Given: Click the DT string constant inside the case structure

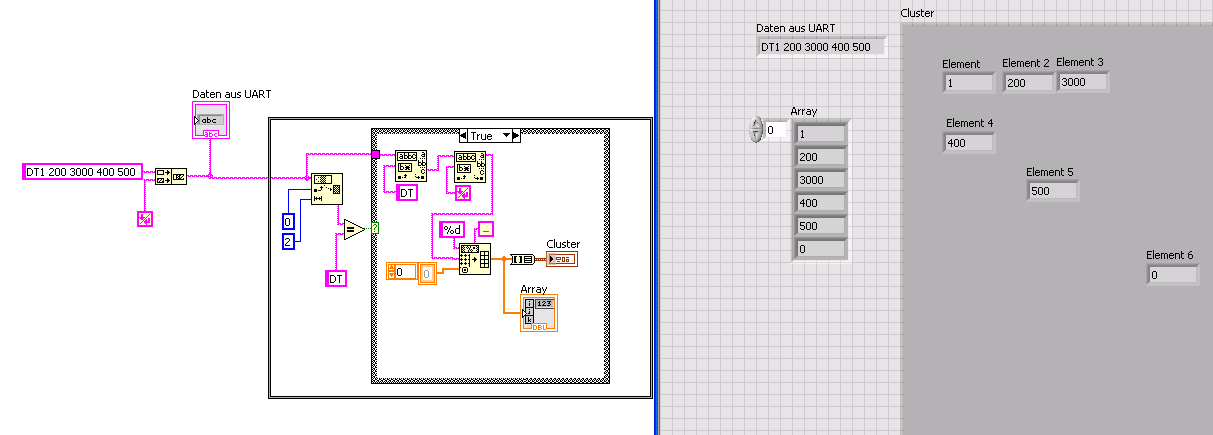Looking at the screenshot, I should click(407, 193).
